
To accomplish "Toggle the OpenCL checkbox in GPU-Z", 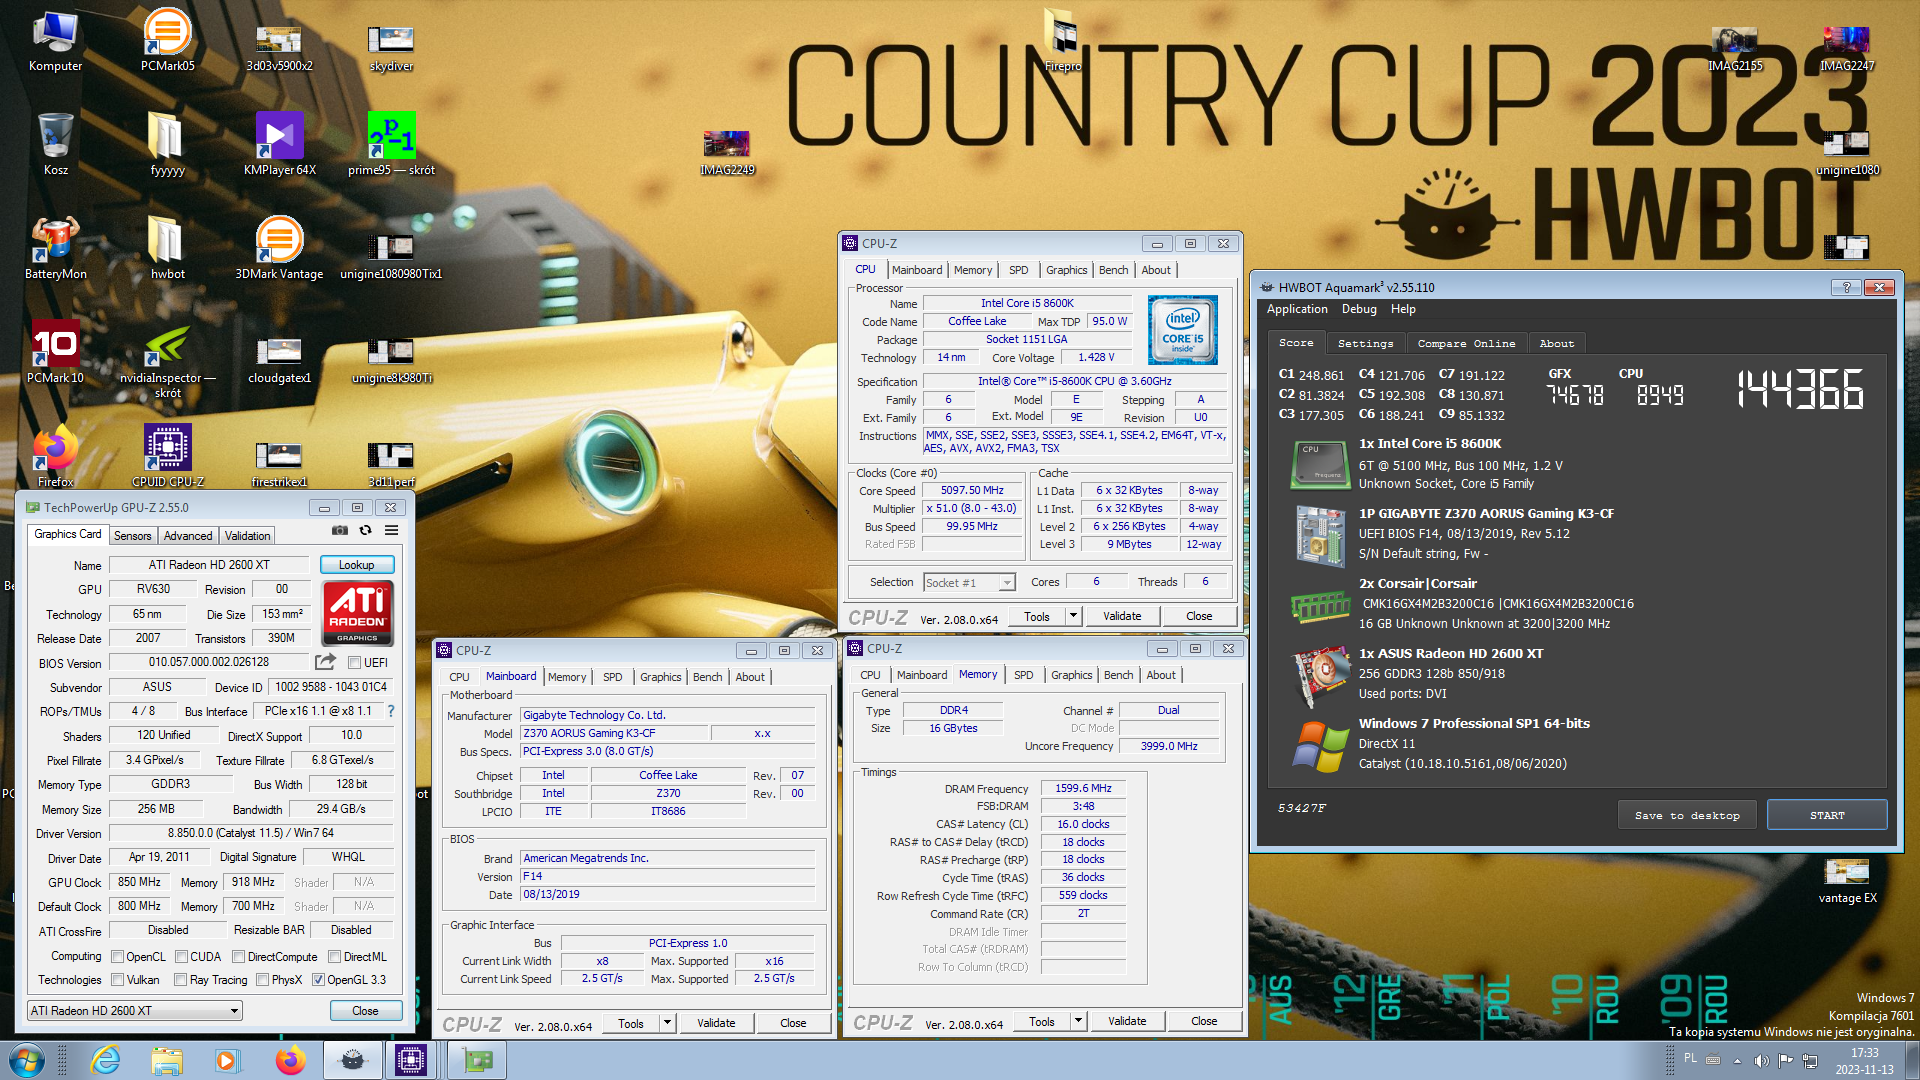I will point(118,957).
